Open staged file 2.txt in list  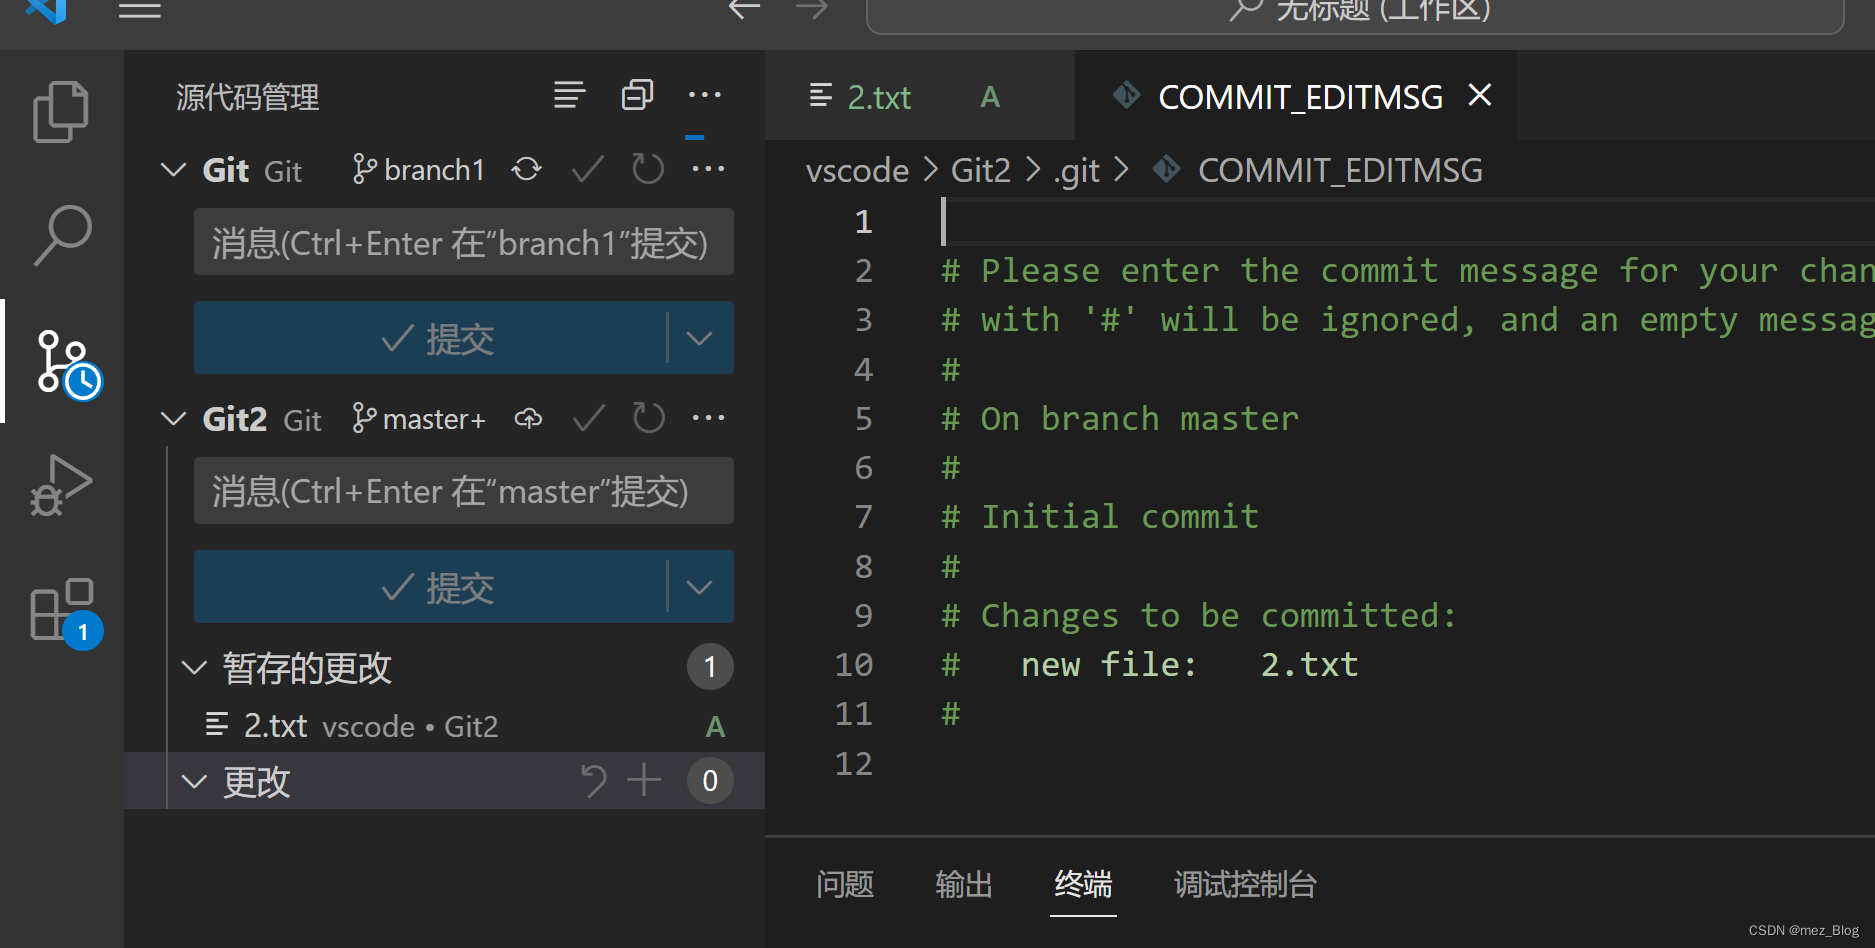tap(445, 725)
